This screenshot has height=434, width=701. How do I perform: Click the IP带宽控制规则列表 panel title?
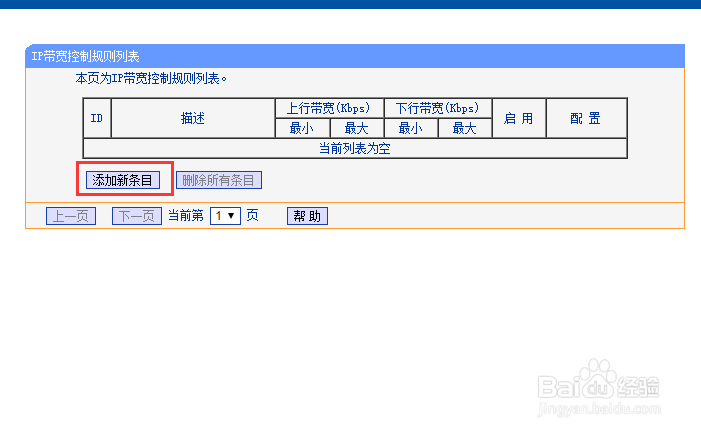coord(85,56)
